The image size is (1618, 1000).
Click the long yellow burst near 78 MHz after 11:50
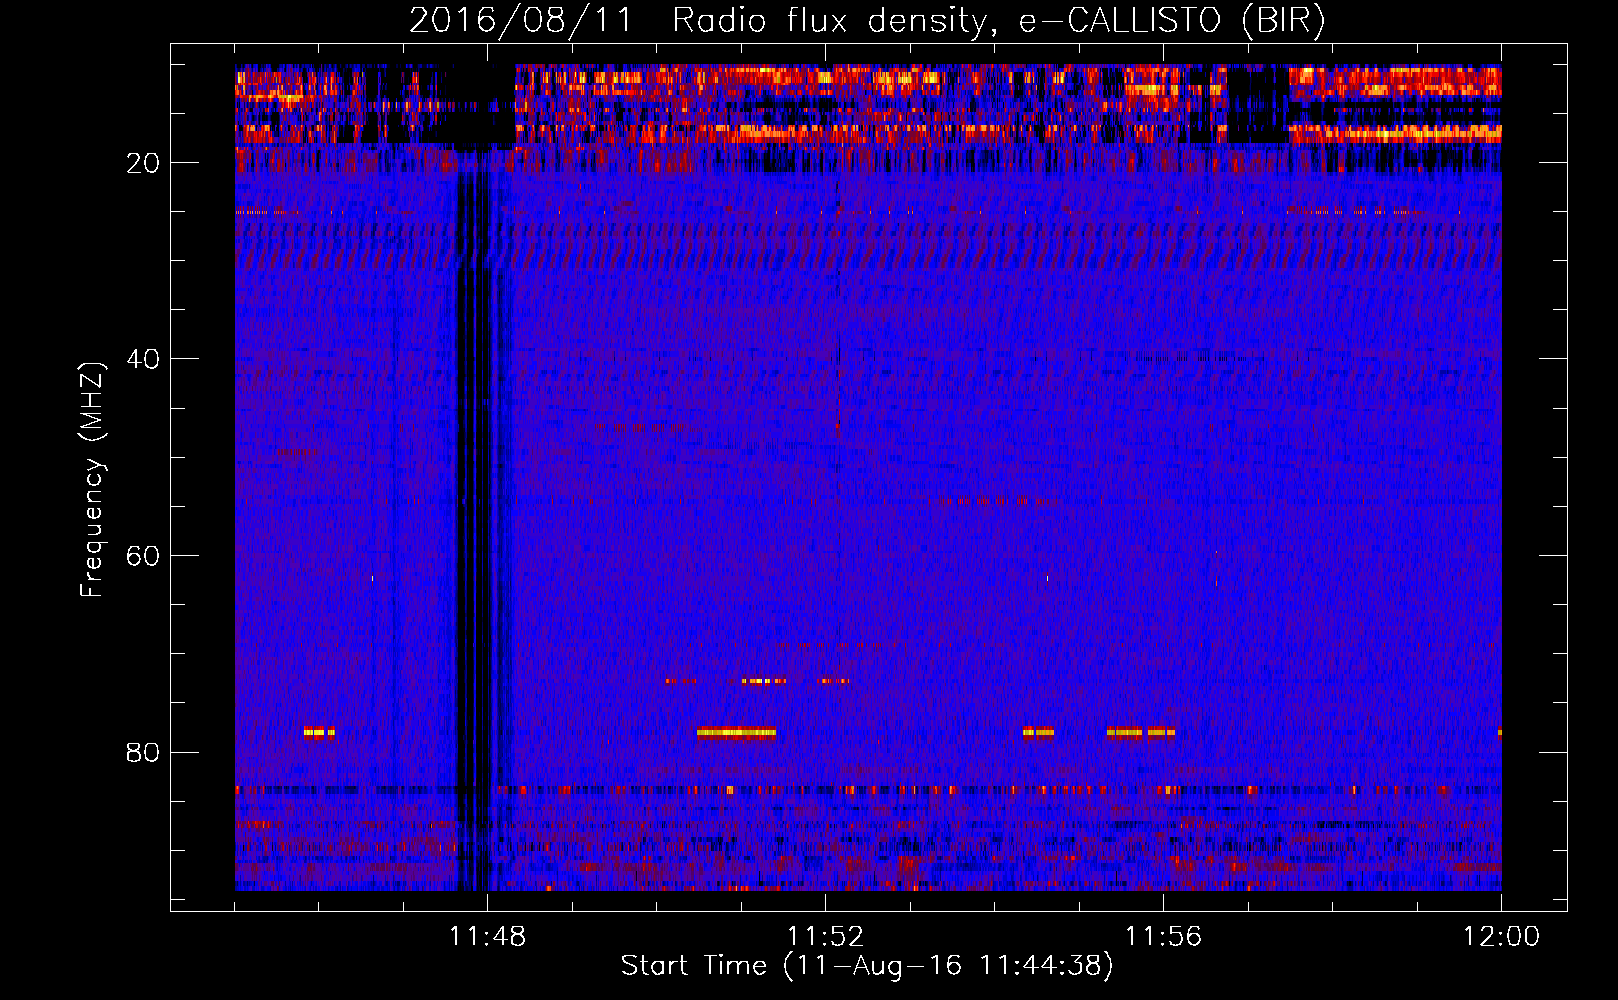pyautogui.click(x=737, y=732)
